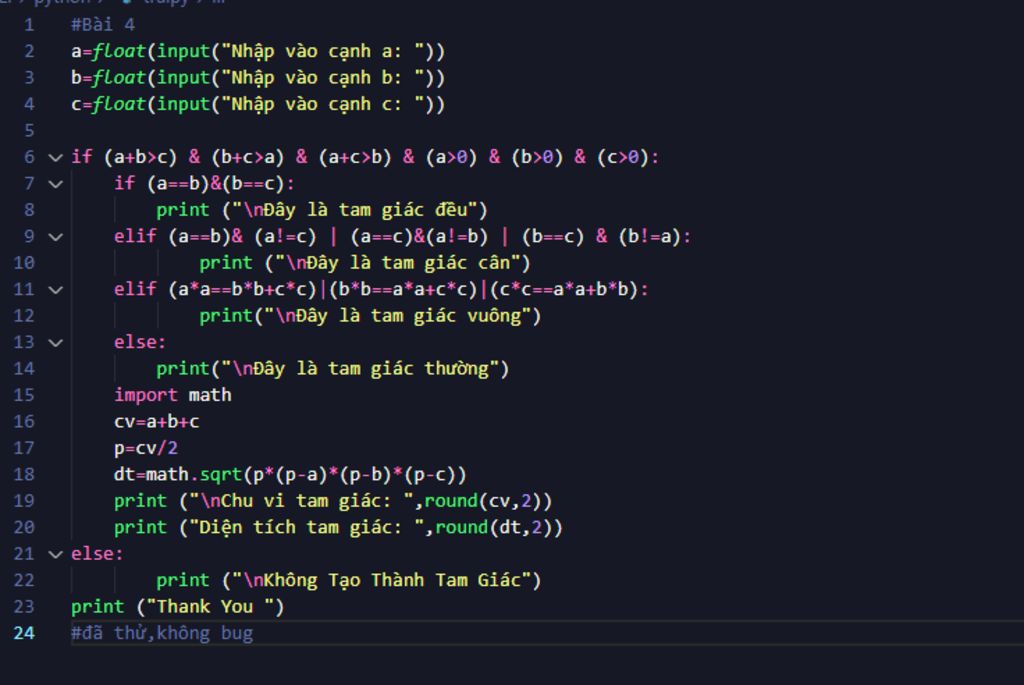Image resolution: width=1024 pixels, height=685 pixels.
Task: Click the comment '#đã thử,không bug'
Action: click(162, 633)
